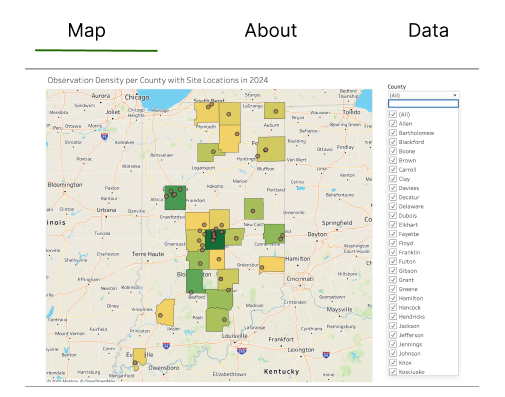The height and width of the screenshot is (397, 505).
Task: Deselect the Gibson county checkbox
Action: [x=393, y=271]
